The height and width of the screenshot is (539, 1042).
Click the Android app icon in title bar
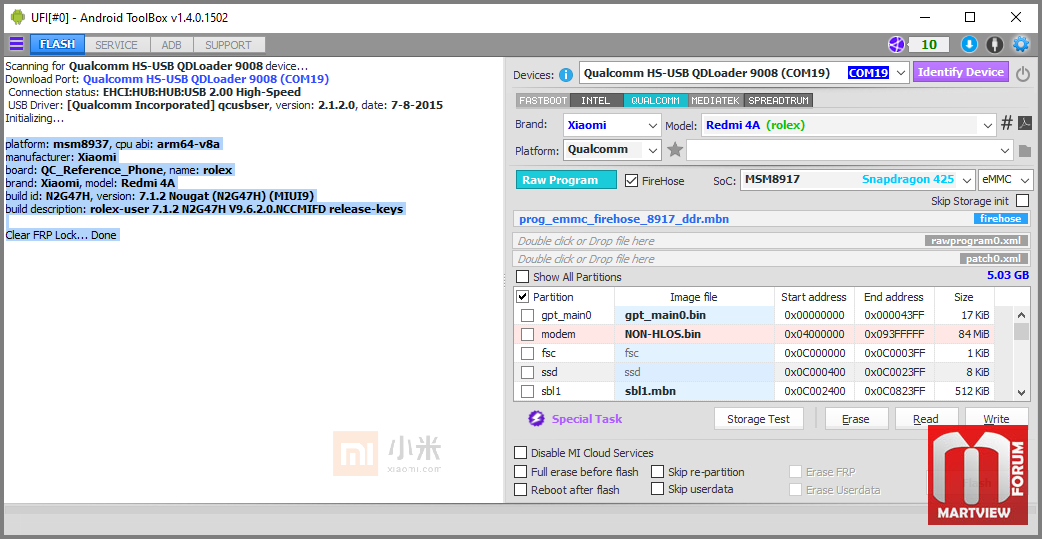pos(18,17)
